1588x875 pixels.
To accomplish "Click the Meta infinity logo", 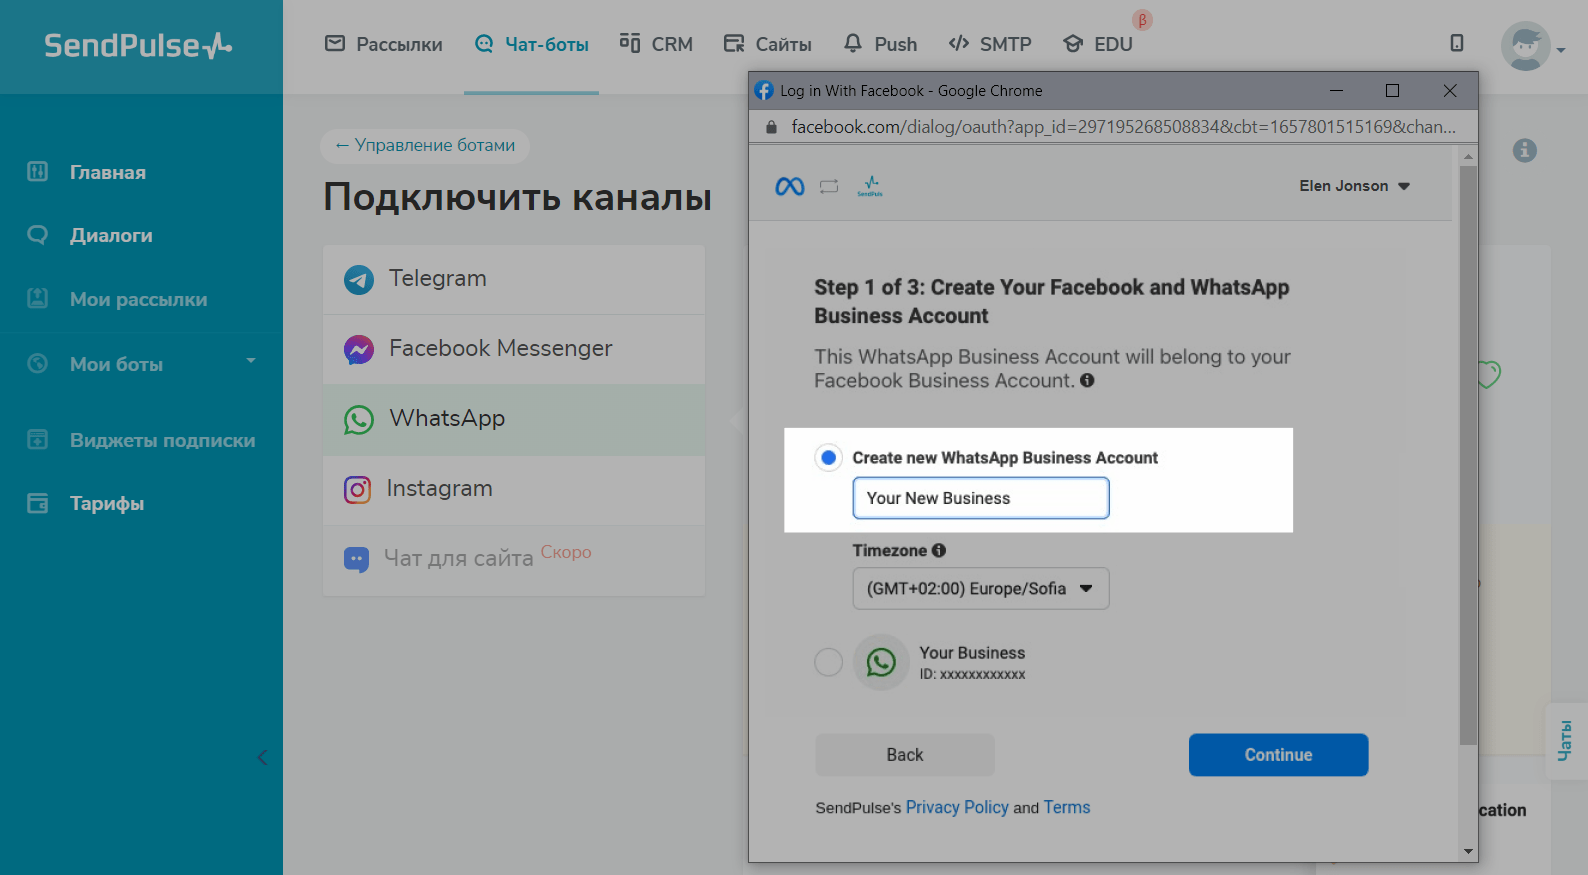I will (789, 187).
